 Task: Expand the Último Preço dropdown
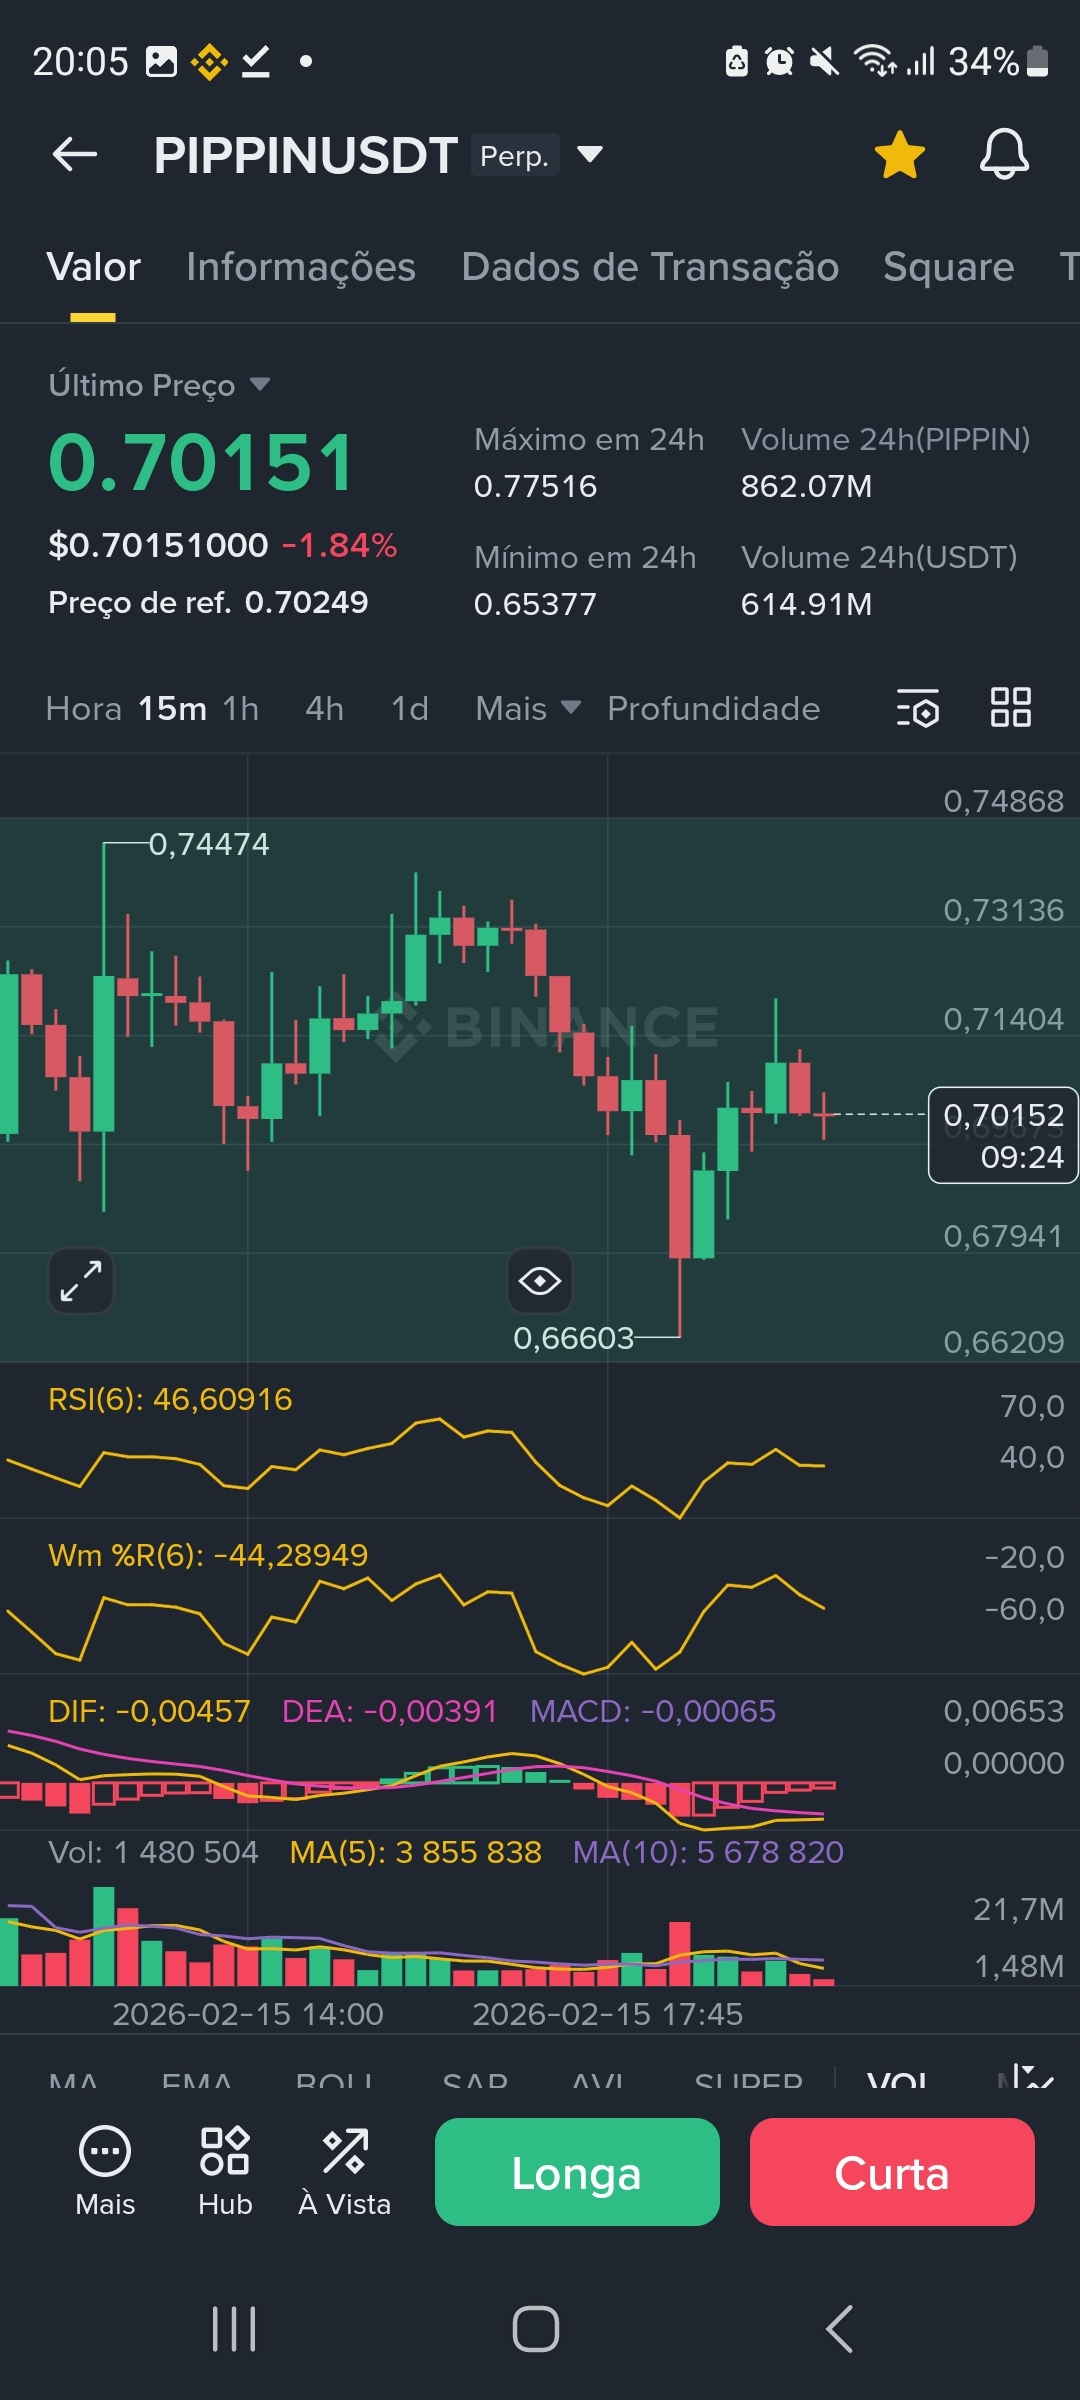(160, 385)
